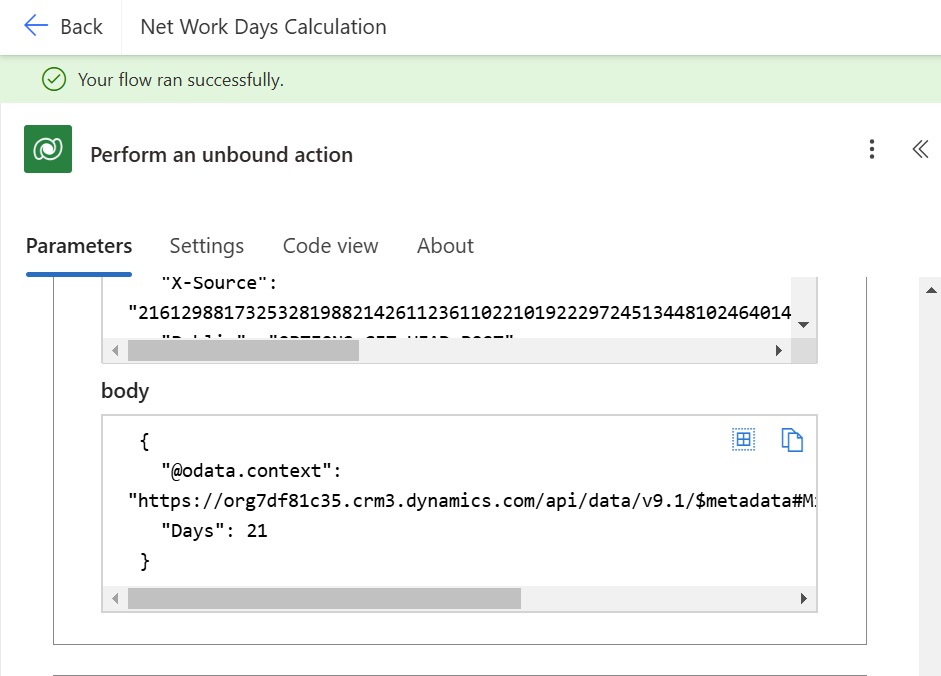Screen dimensions: 941x676
Task: Click the Back label text
Action: pyautogui.click(x=82, y=27)
